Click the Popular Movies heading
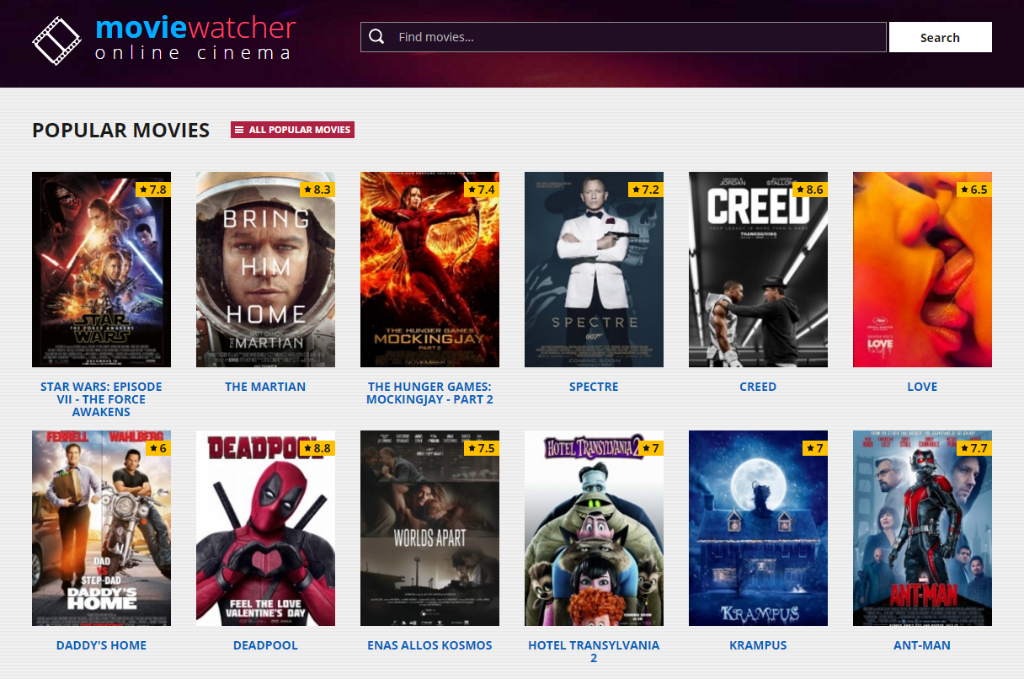Viewport: 1024px width, 679px height. point(121,130)
